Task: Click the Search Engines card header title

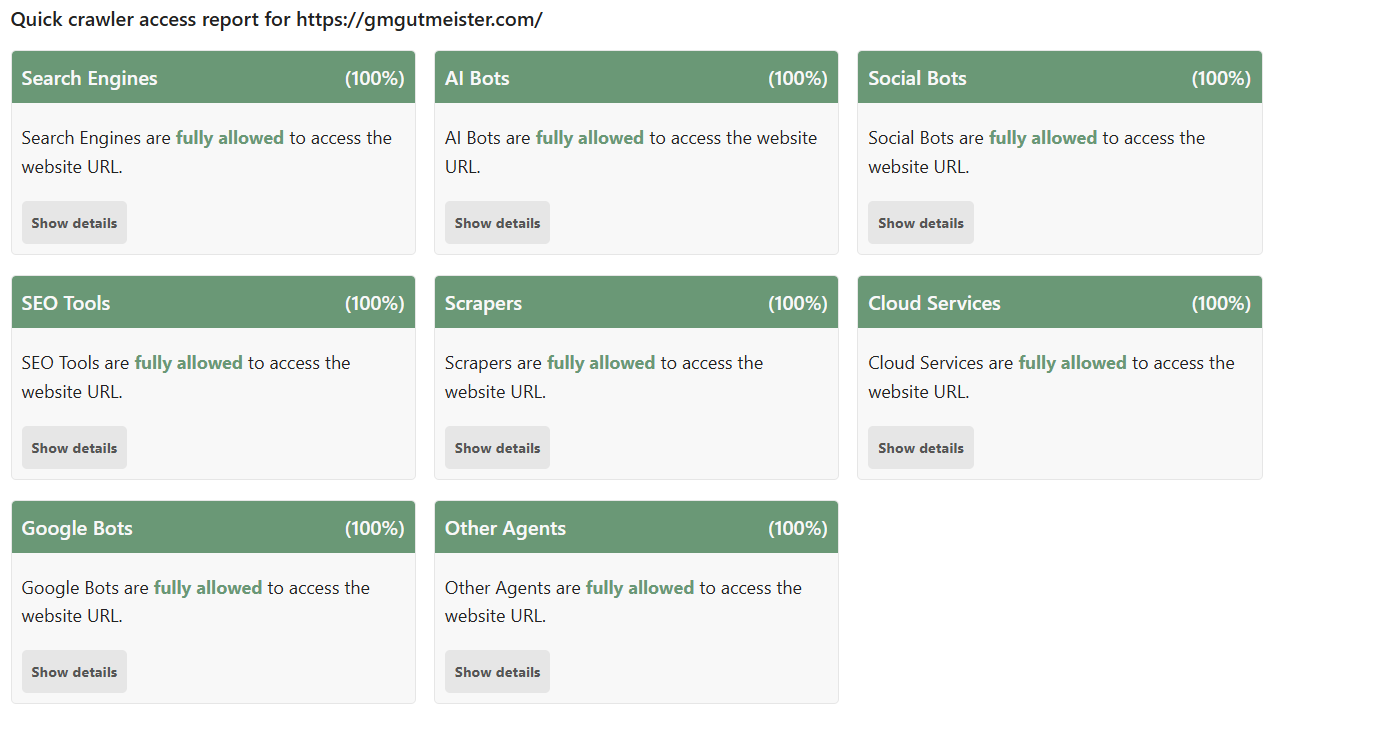Action: point(89,78)
